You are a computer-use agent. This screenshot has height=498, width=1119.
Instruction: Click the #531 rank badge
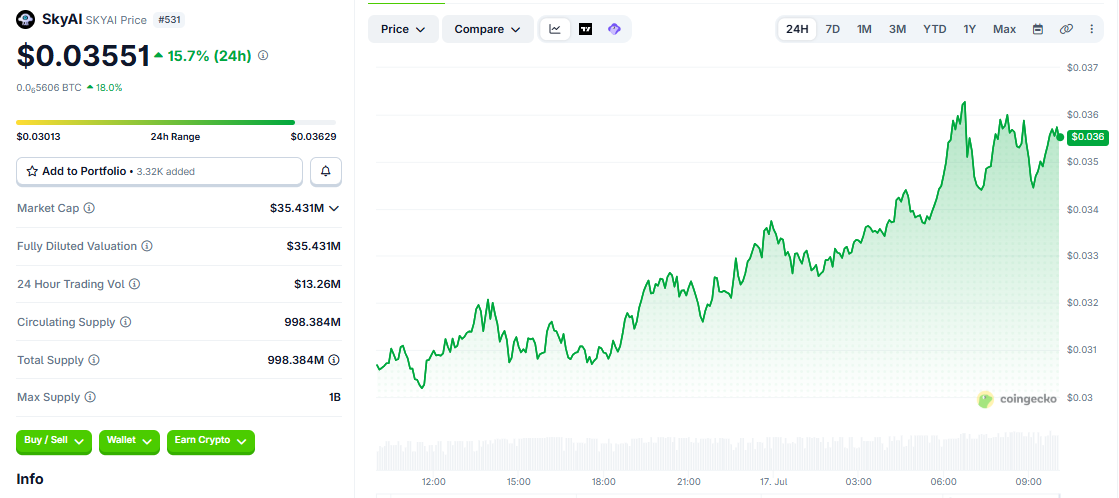click(169, 20)
